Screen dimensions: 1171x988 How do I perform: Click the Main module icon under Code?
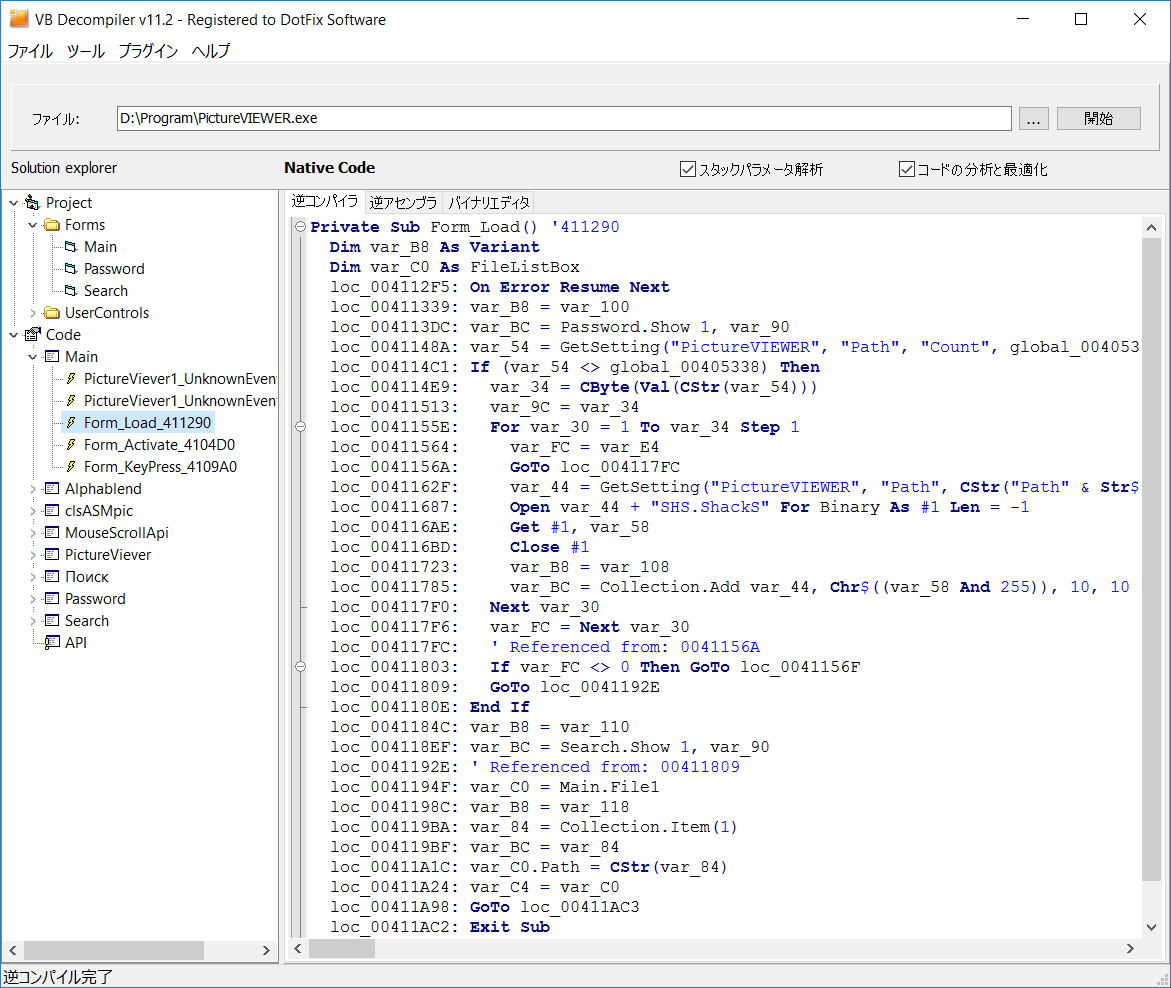(x=52, y=356)
